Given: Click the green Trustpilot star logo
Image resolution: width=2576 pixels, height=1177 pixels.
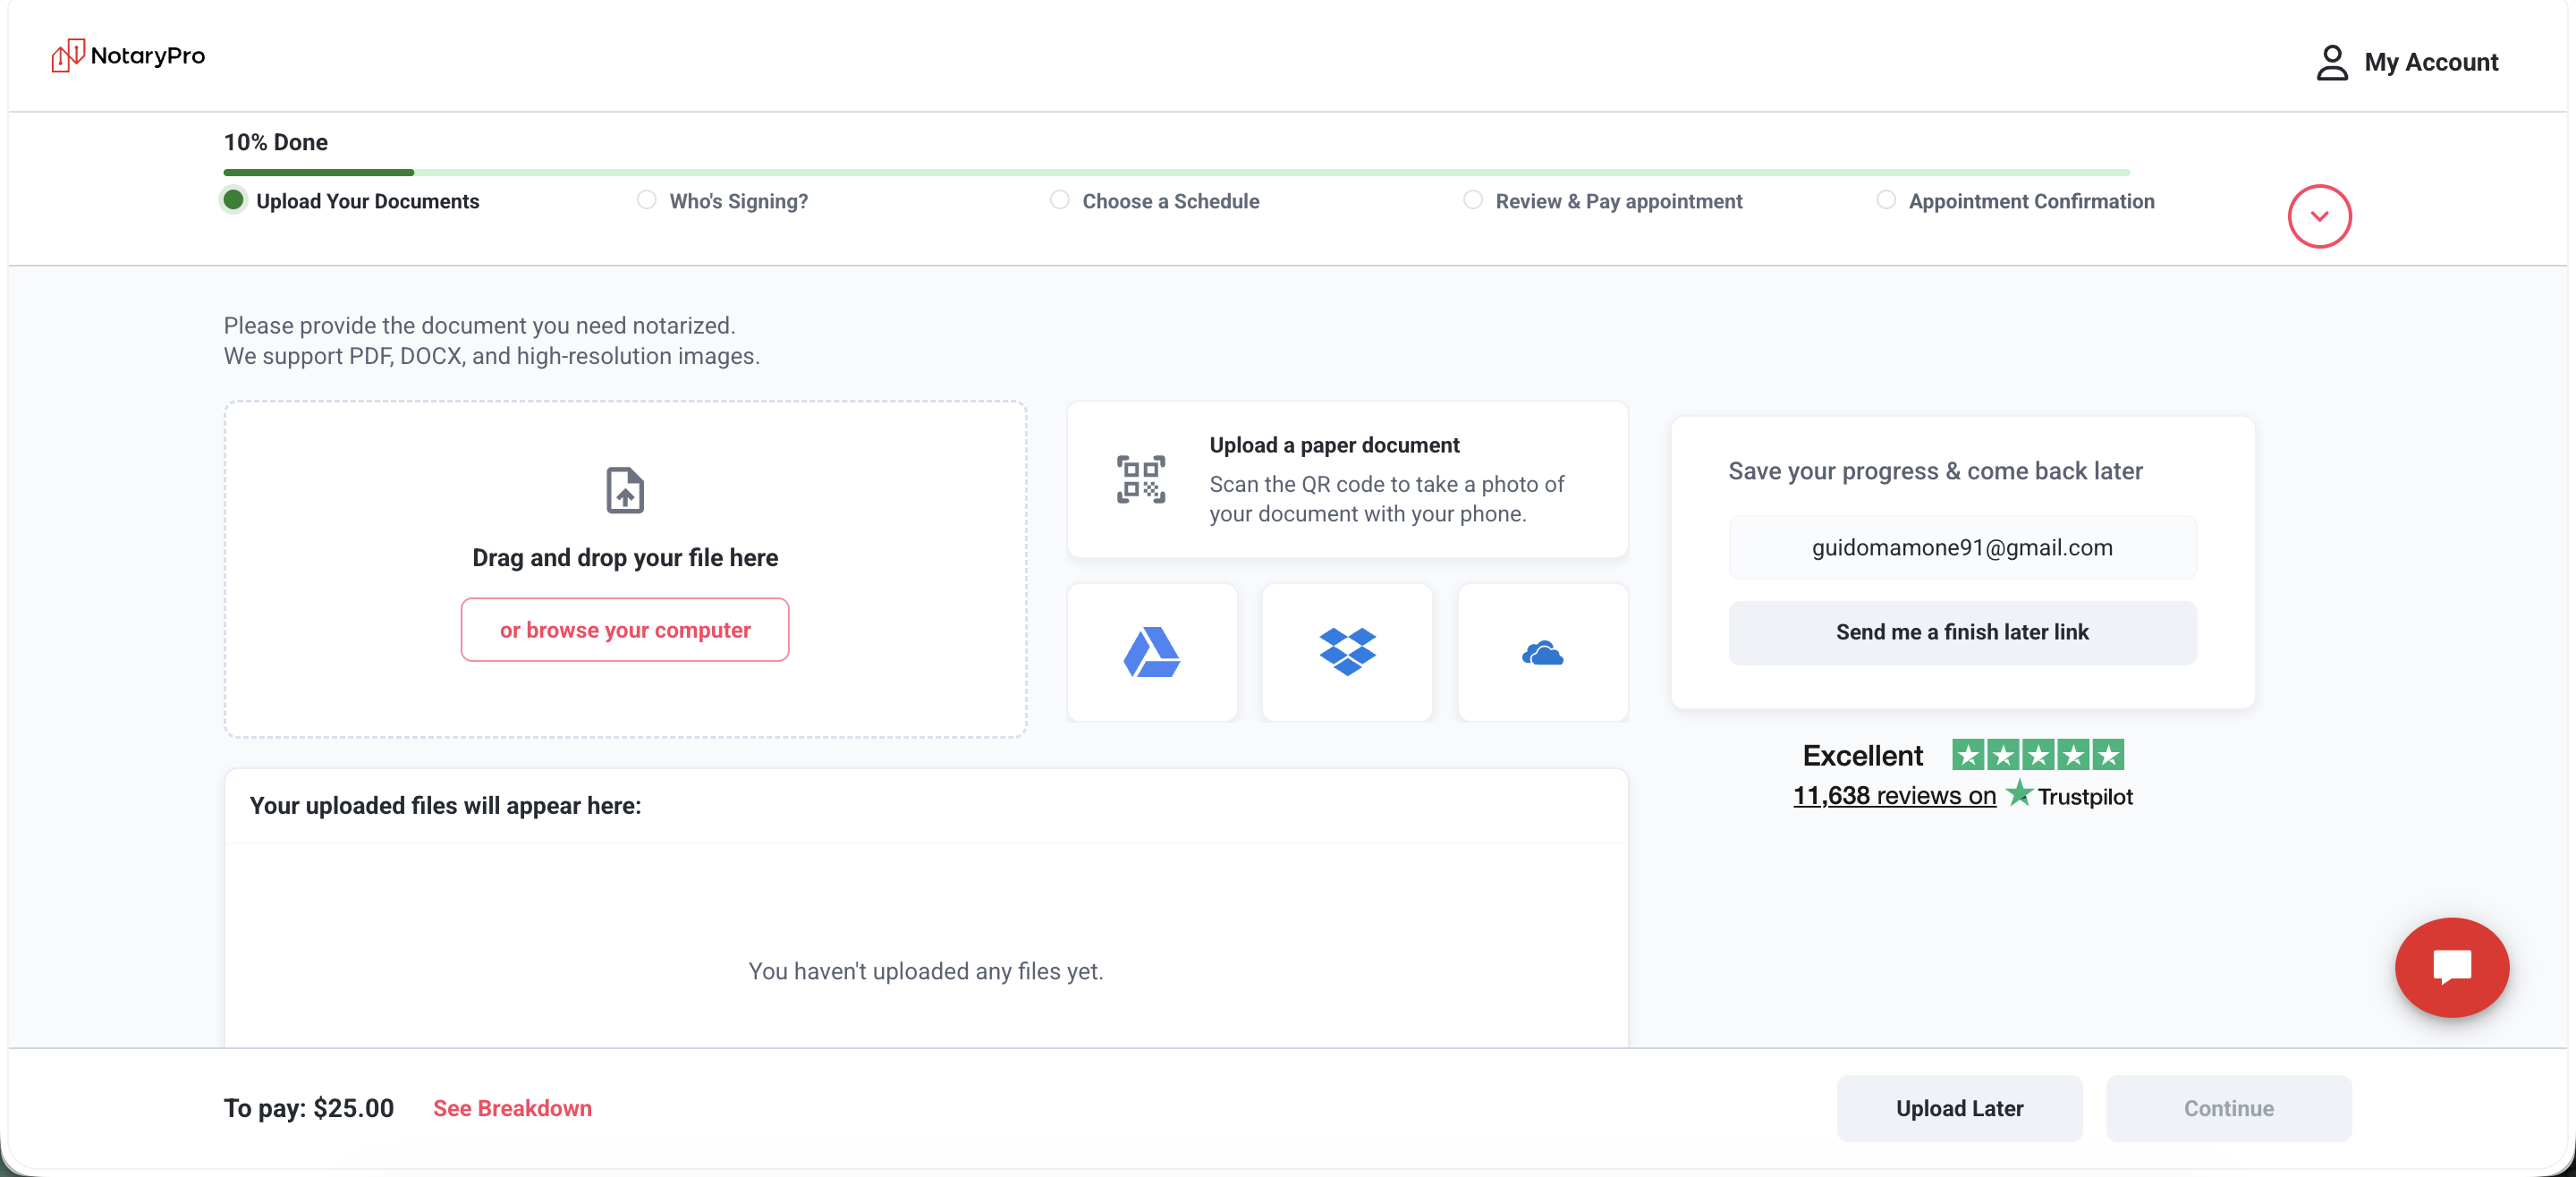Looking at the screenshot, I should [2019, 794].
